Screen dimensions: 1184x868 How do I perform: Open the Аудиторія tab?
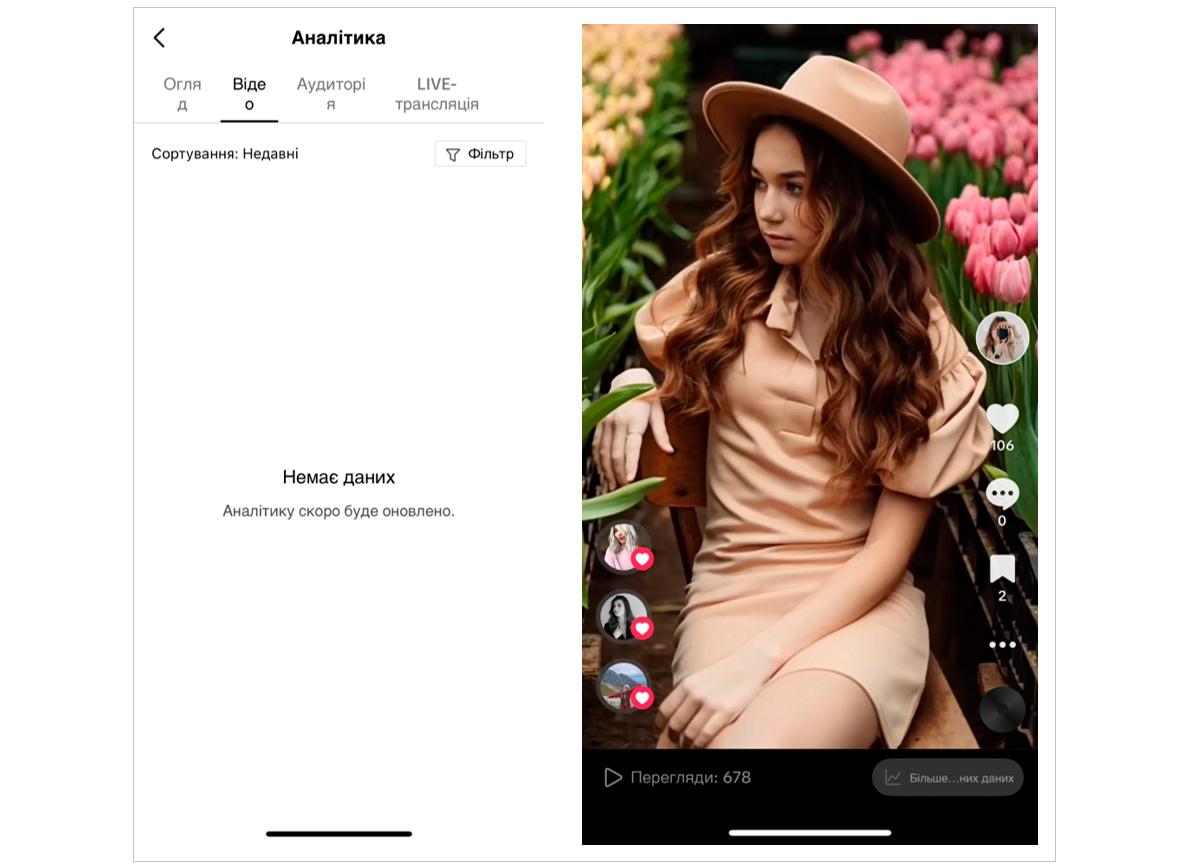pos(331,94)
